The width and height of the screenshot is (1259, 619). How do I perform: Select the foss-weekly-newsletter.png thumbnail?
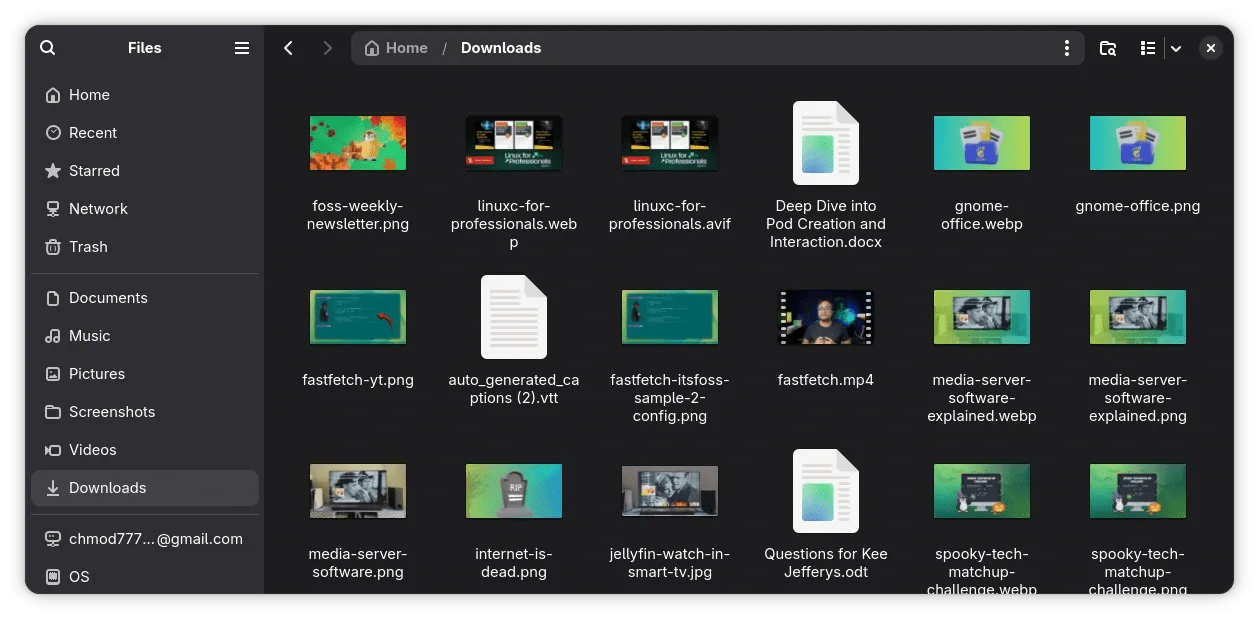(358, 143)
